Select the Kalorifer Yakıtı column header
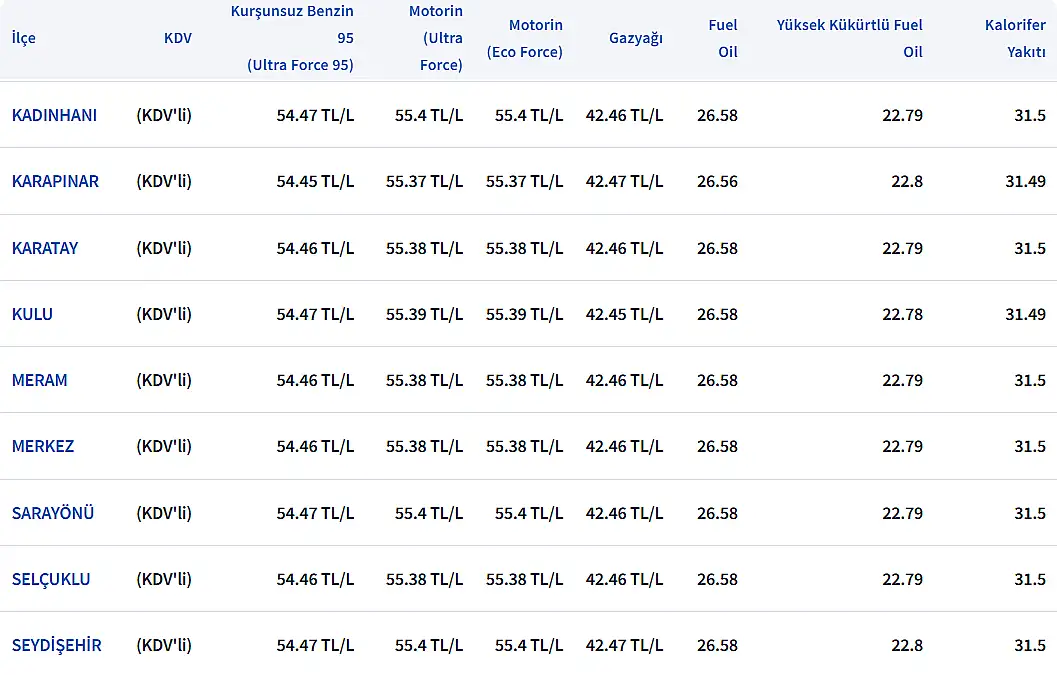 coord(1014,38)
